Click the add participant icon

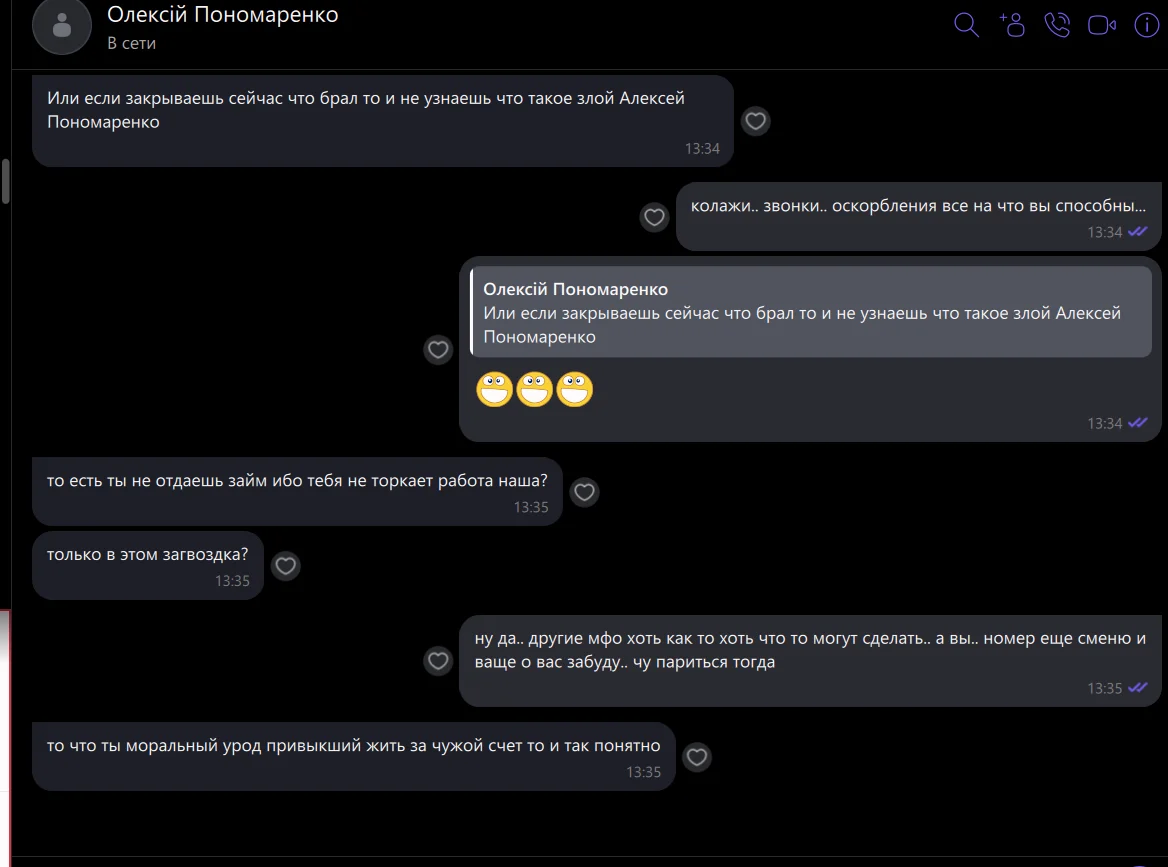pos(1012,25)
